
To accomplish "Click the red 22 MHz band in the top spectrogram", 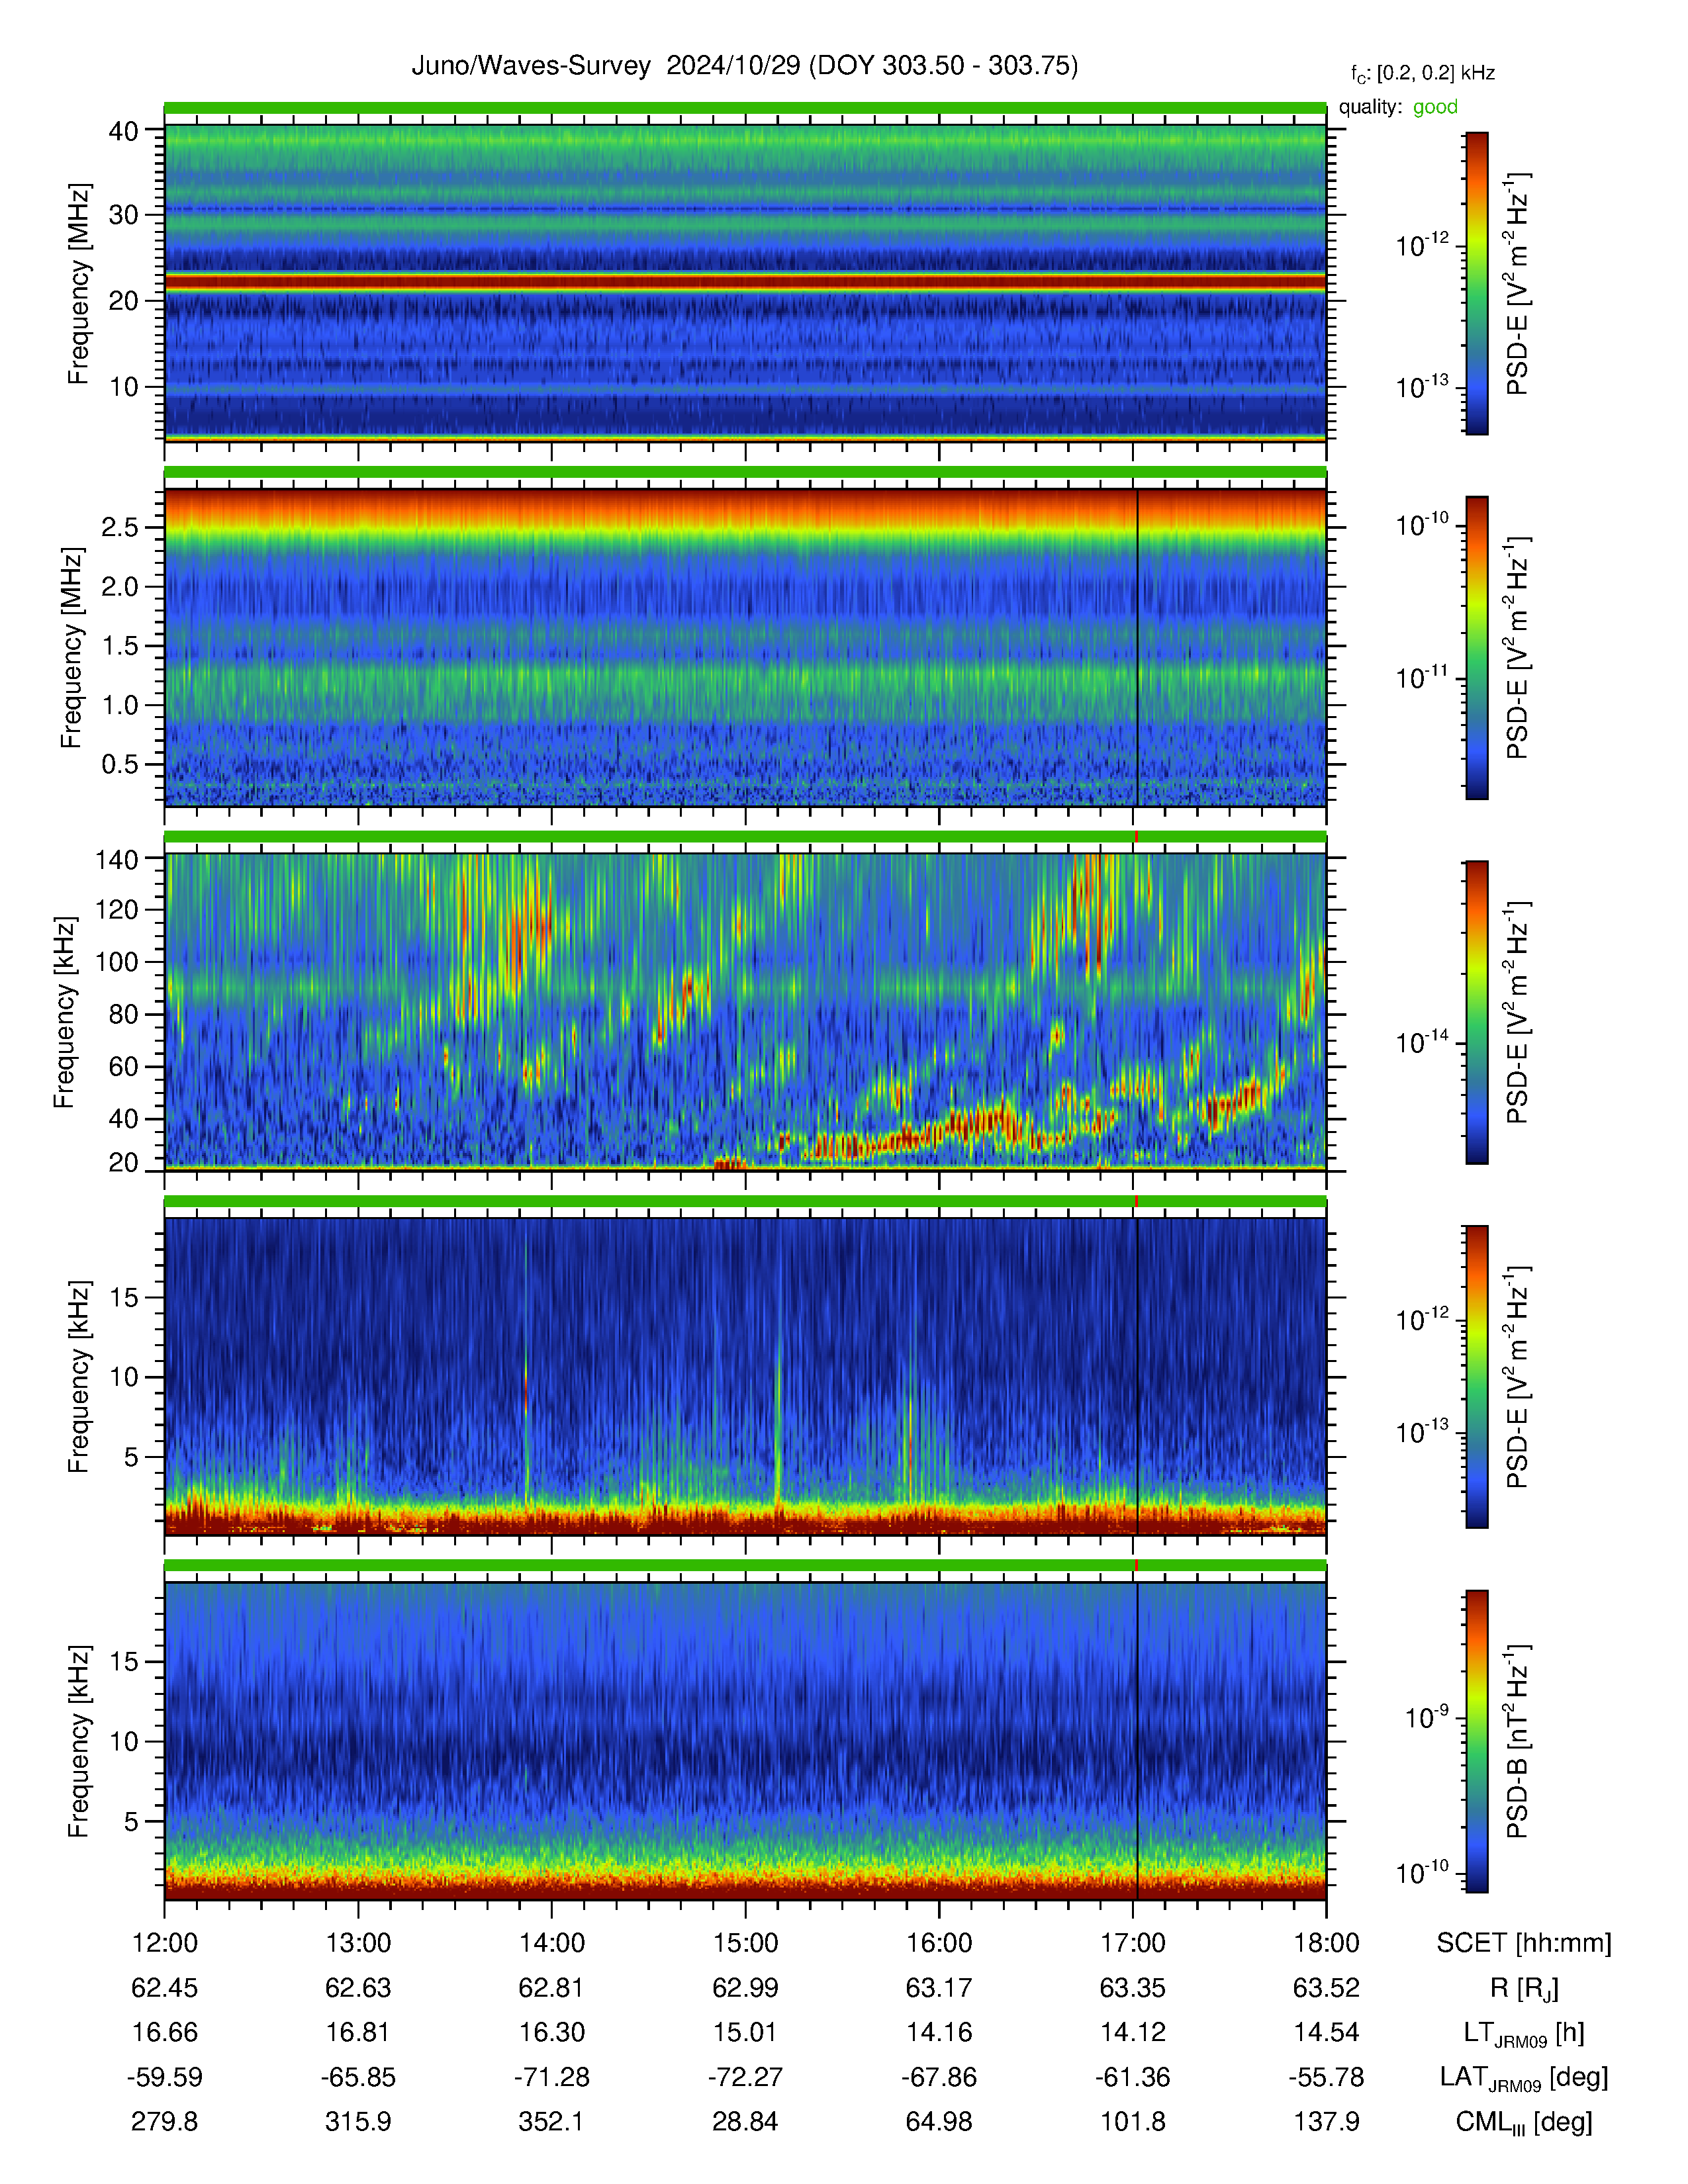I will [x=745, y=283].
